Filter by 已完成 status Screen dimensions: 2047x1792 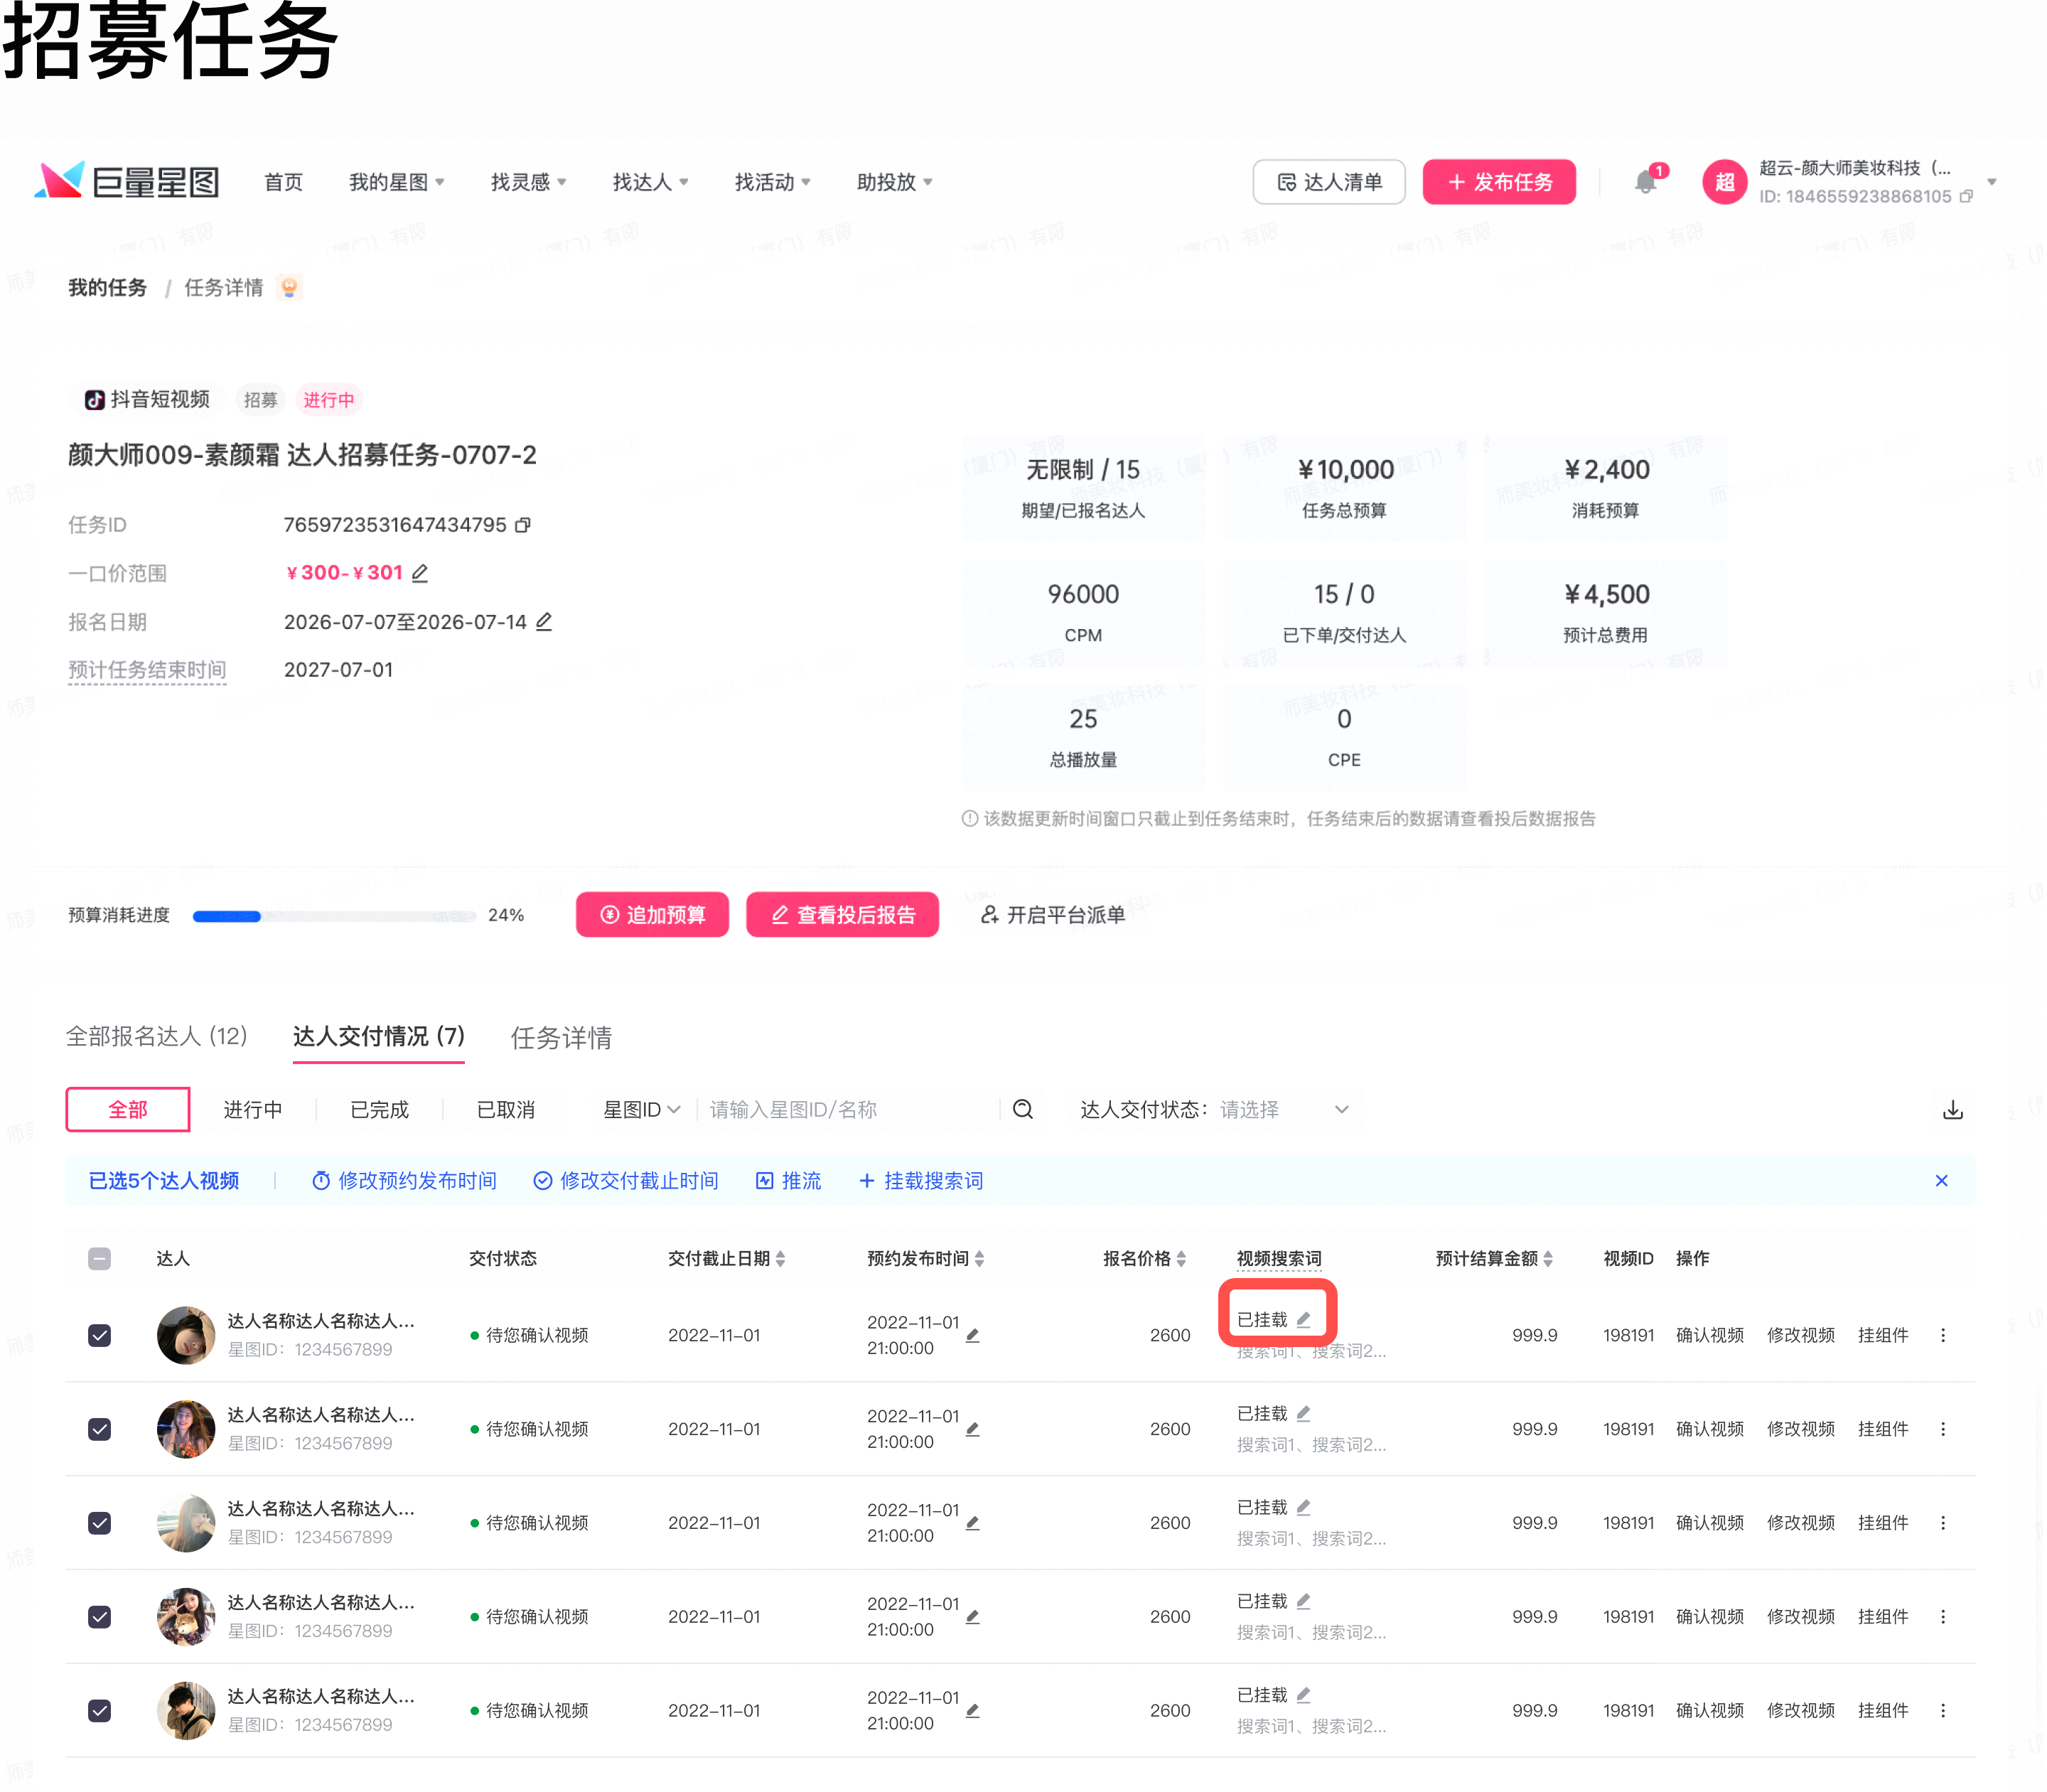[379, 1109]
